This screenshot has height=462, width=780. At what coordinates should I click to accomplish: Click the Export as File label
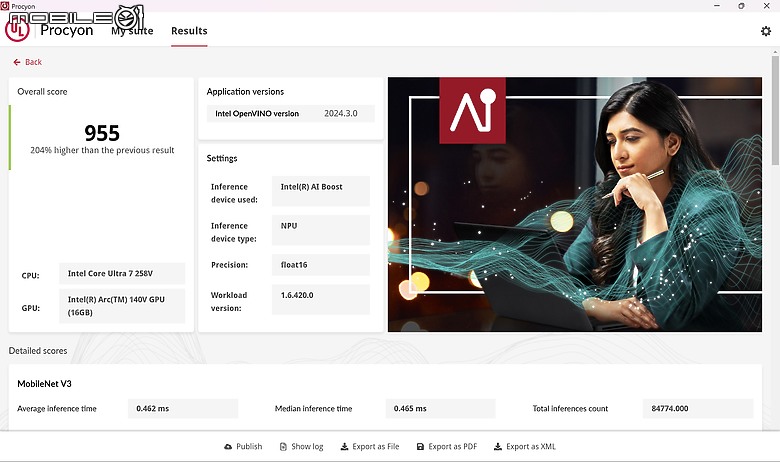coord(376,447)
